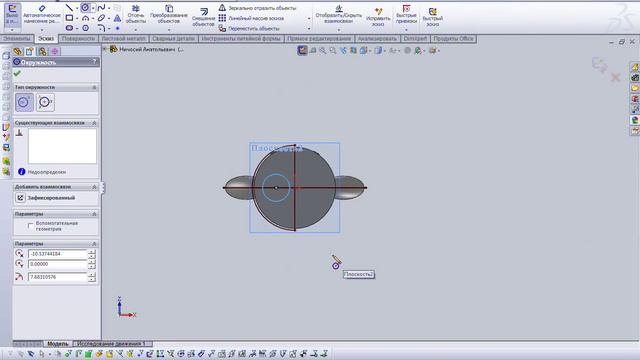Open DimXpertManager tab
Image resolution: width=640 pixels, height=360 pixels.
(55, 51)
